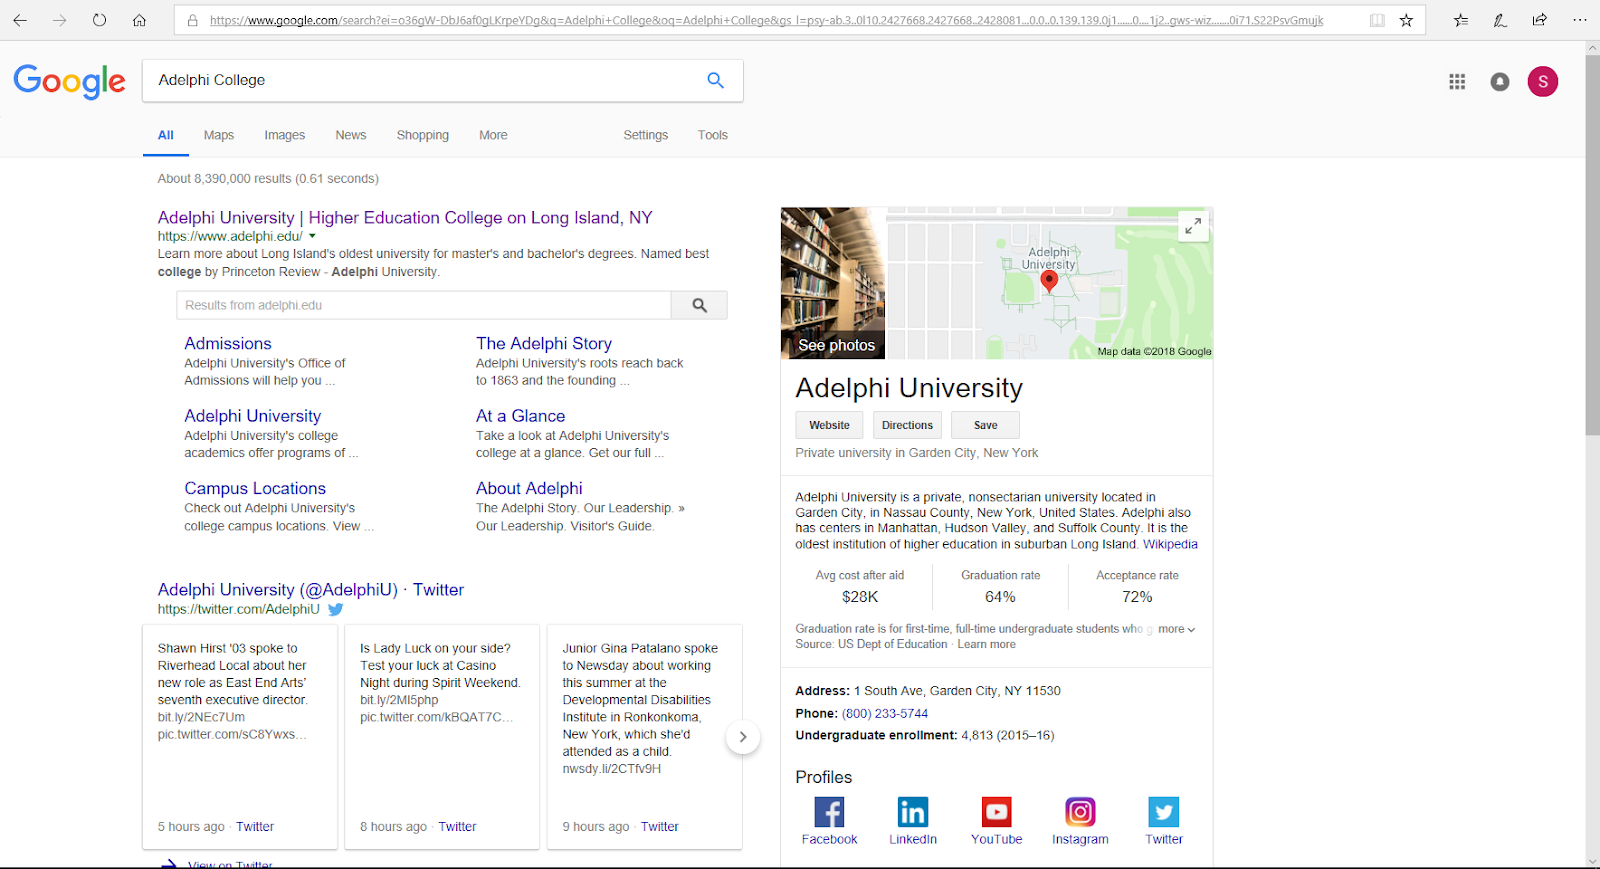Screen dimensions: 1600x869
Task: Open Twitter link under 8 hours ago
Action: pyautogui.click(x=457, y=827)
